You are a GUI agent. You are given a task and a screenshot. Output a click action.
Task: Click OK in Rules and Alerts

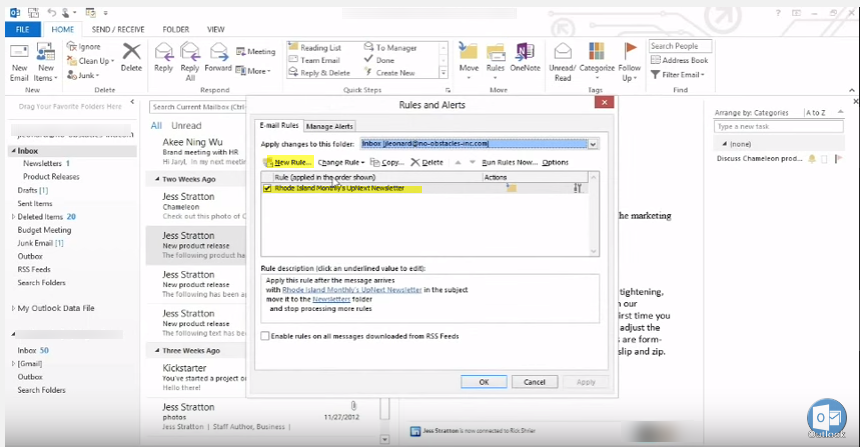[484, 382]
